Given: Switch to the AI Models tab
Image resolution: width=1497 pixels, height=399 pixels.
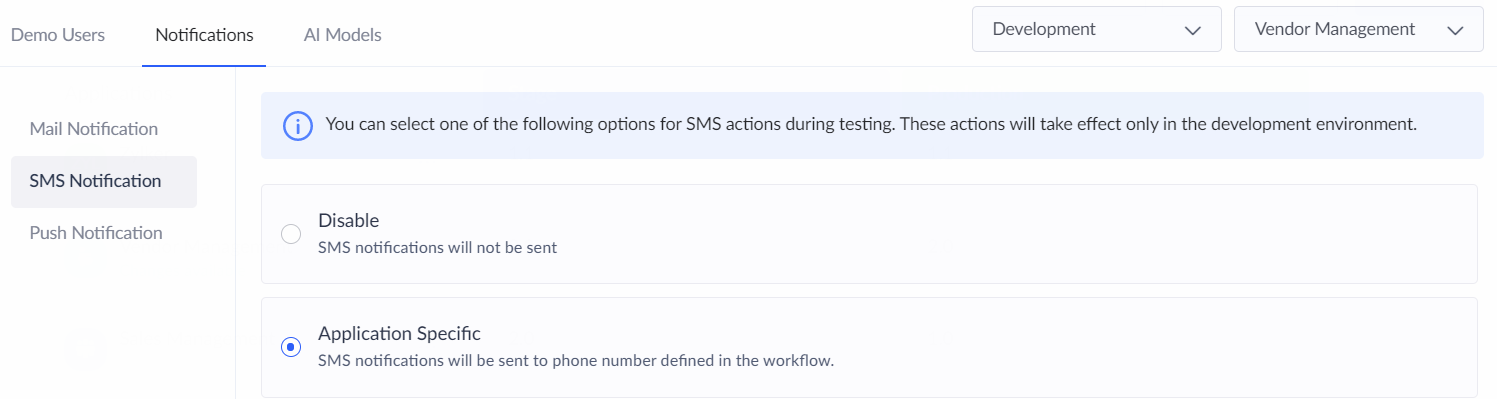Looking at the screenshot, I should click(x=343, y=34).
